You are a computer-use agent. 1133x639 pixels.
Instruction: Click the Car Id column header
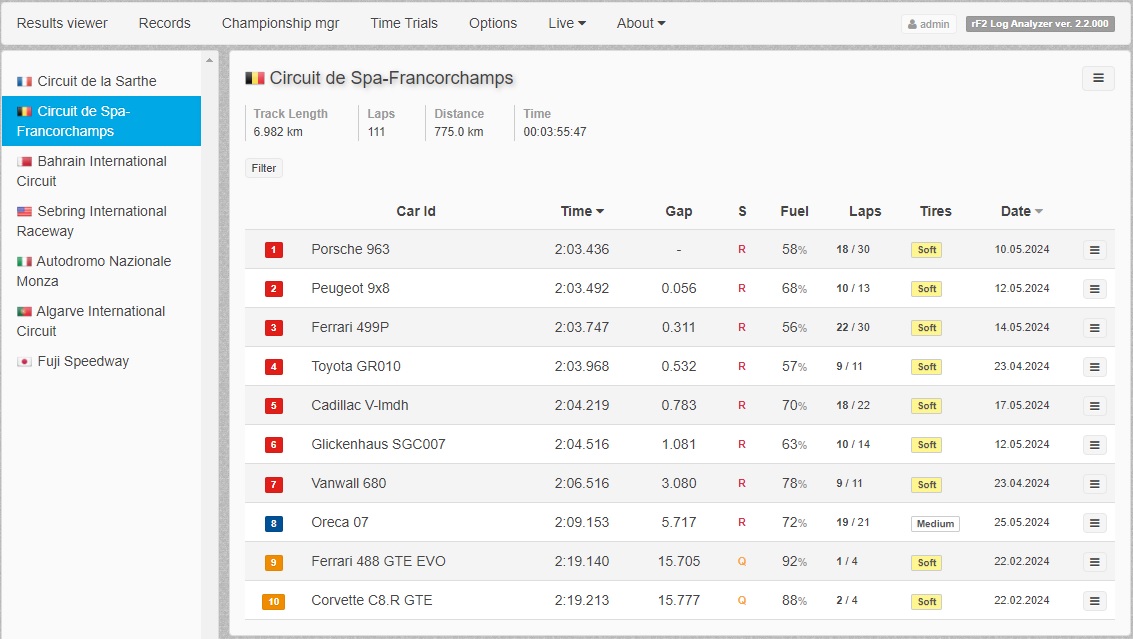tap(415, 211)
